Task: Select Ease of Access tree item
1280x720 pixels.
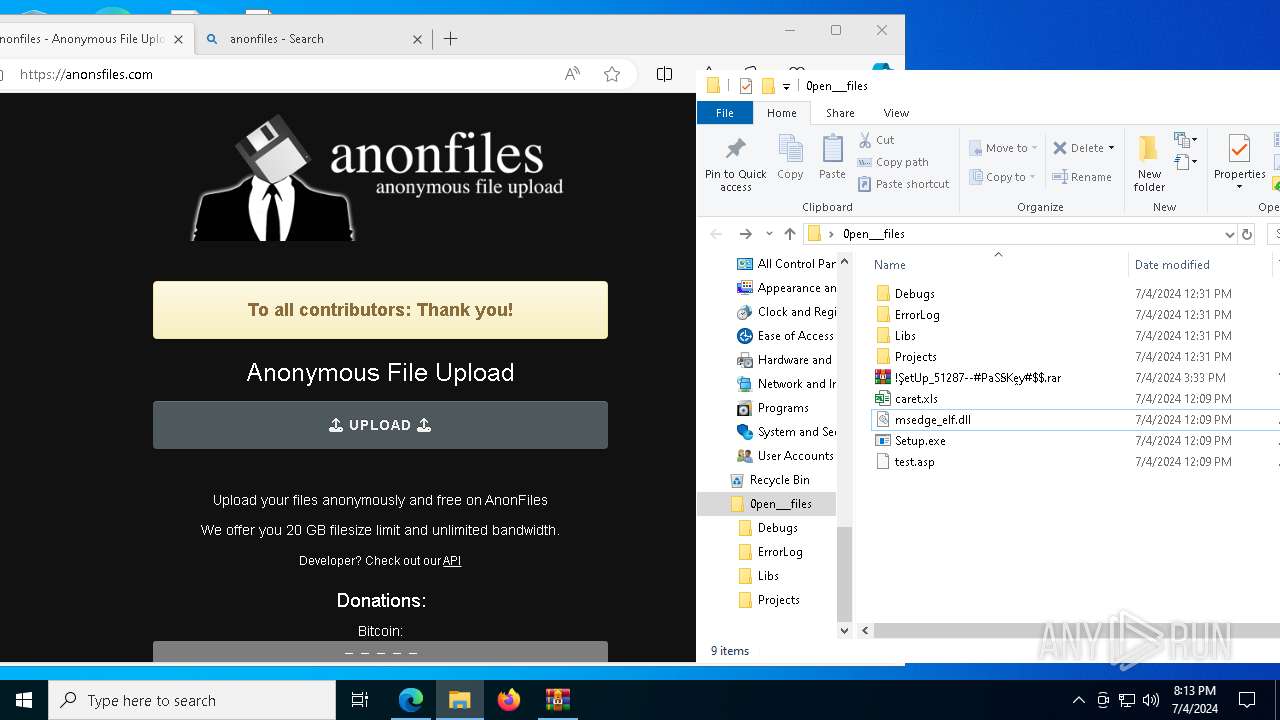Action: 786,336
